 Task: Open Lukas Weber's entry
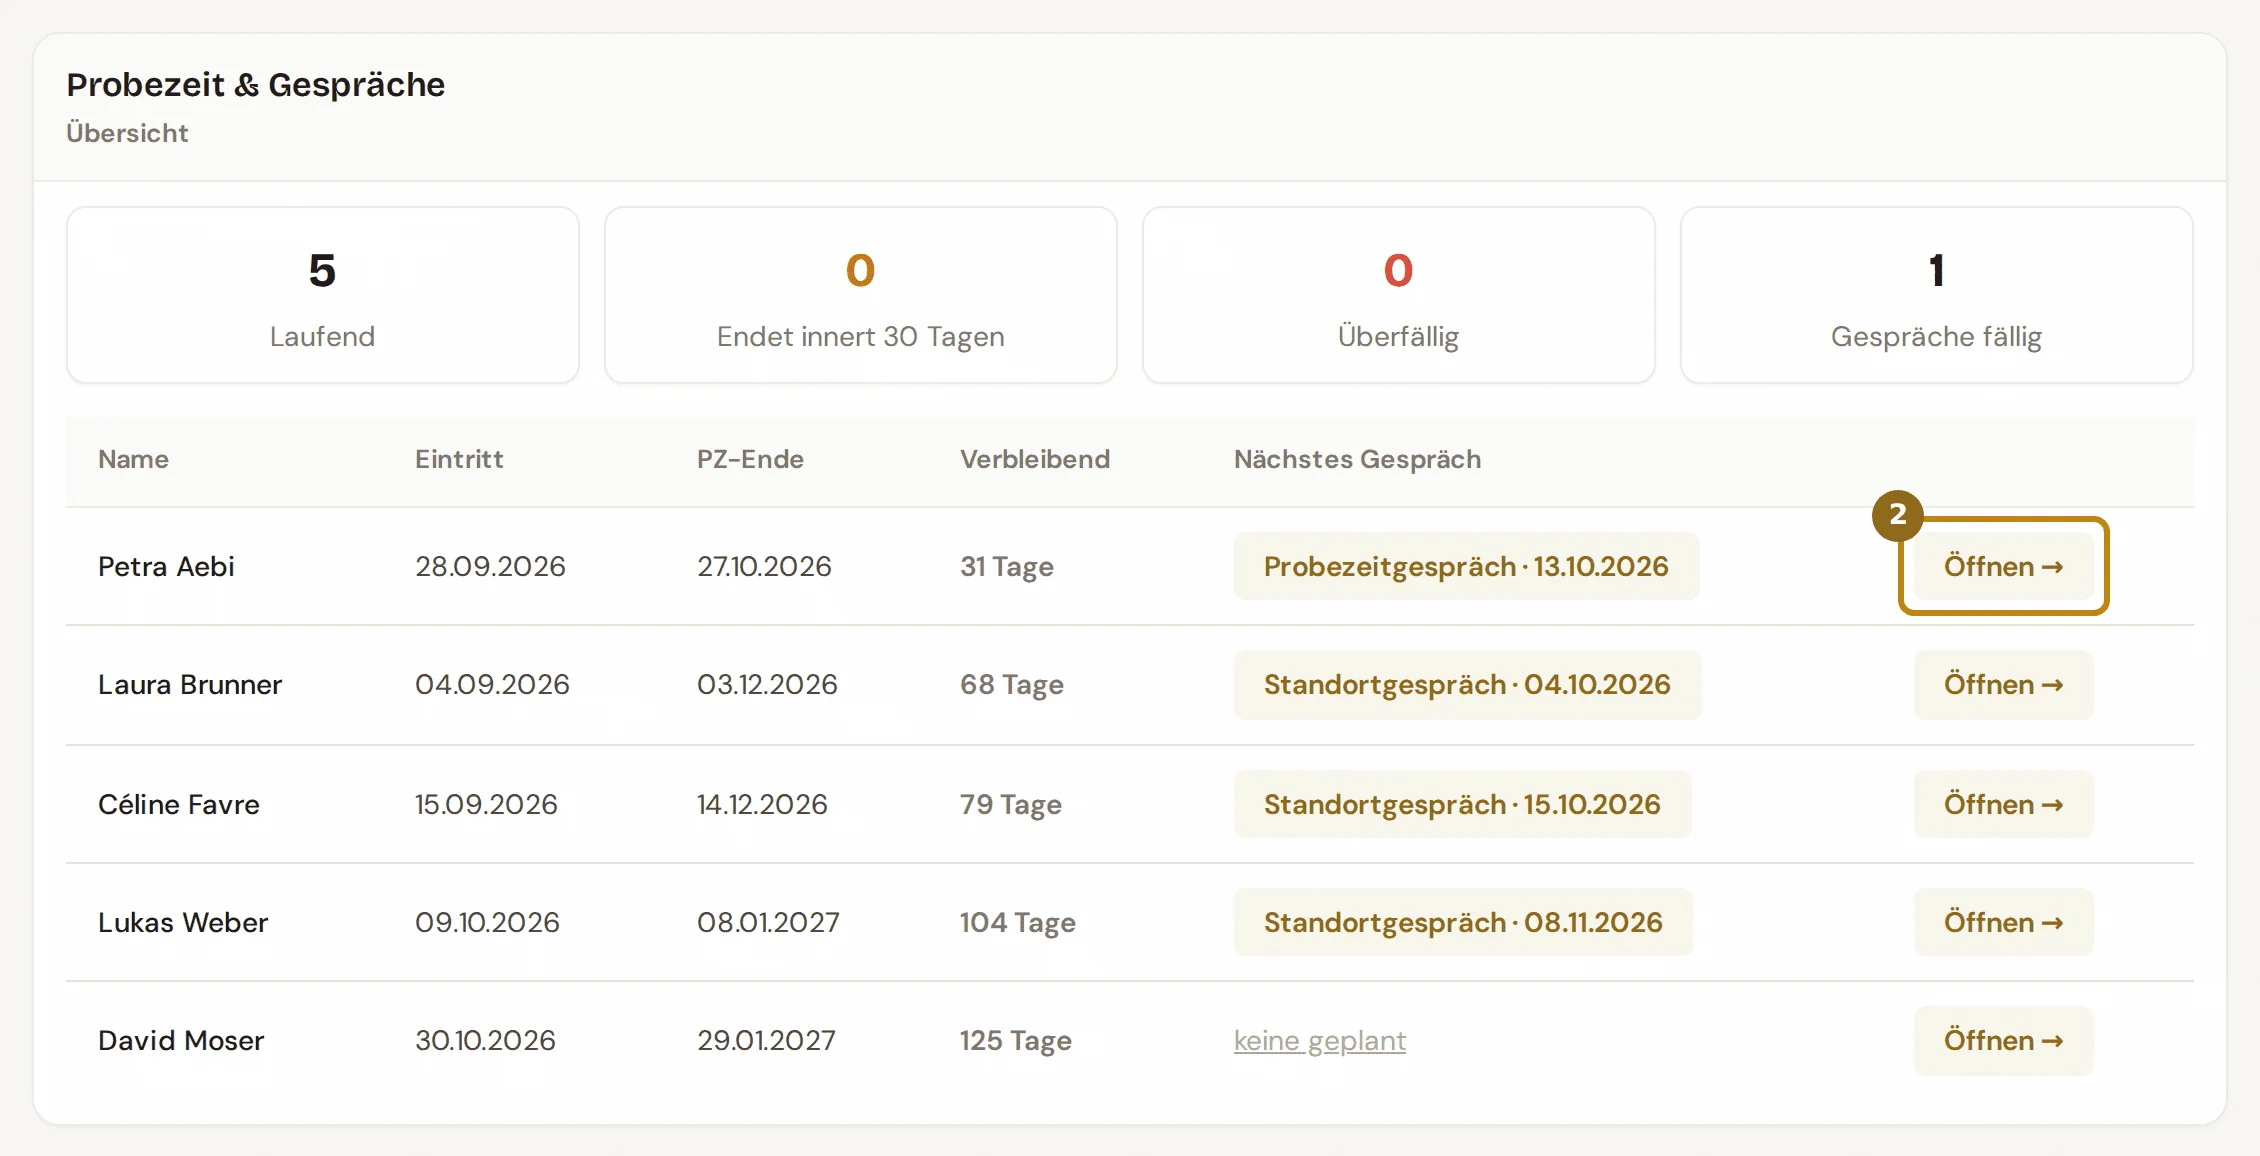(2003, 922)
